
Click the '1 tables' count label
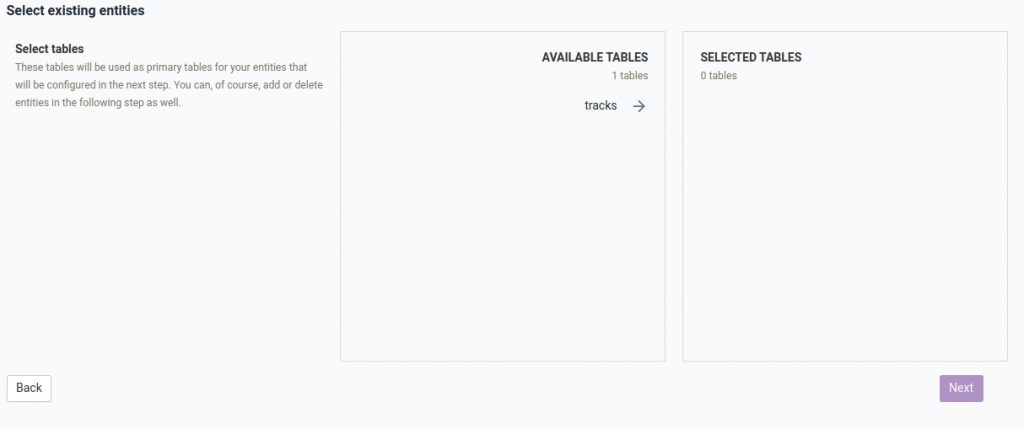pyautogui.click(x=630, y=75)
